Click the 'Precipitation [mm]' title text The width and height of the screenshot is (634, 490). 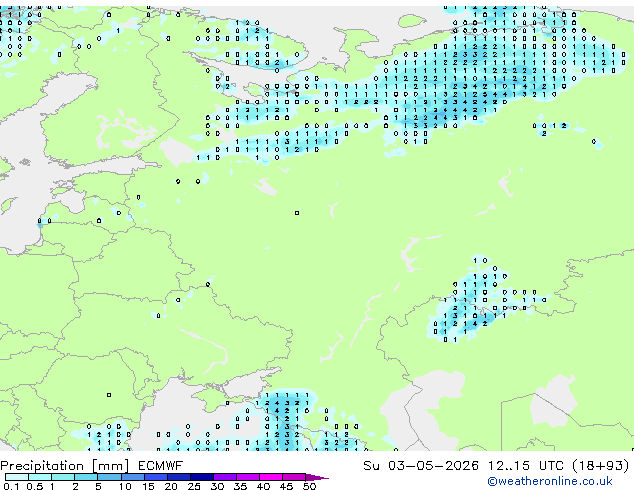(x=64, y=466)
